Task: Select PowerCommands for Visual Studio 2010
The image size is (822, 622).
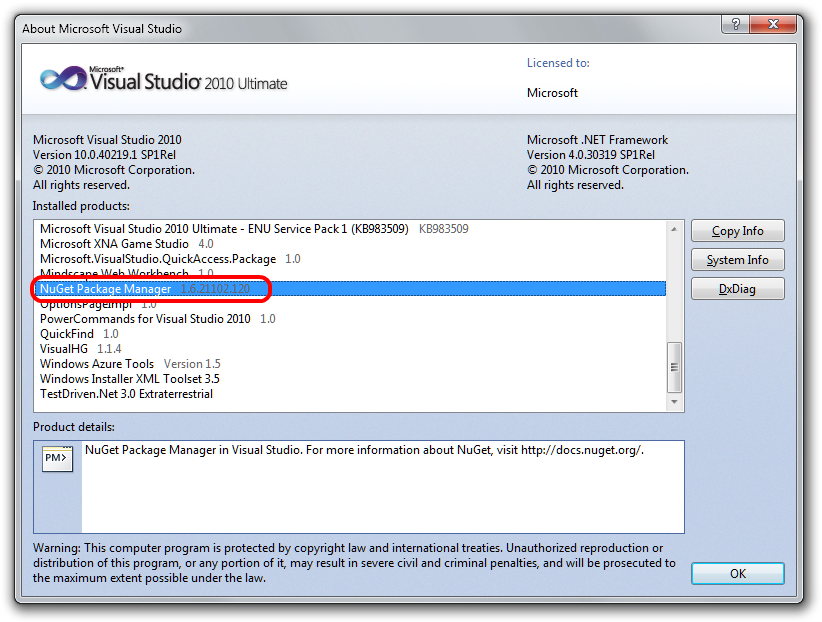Action: tap(145, 319)
